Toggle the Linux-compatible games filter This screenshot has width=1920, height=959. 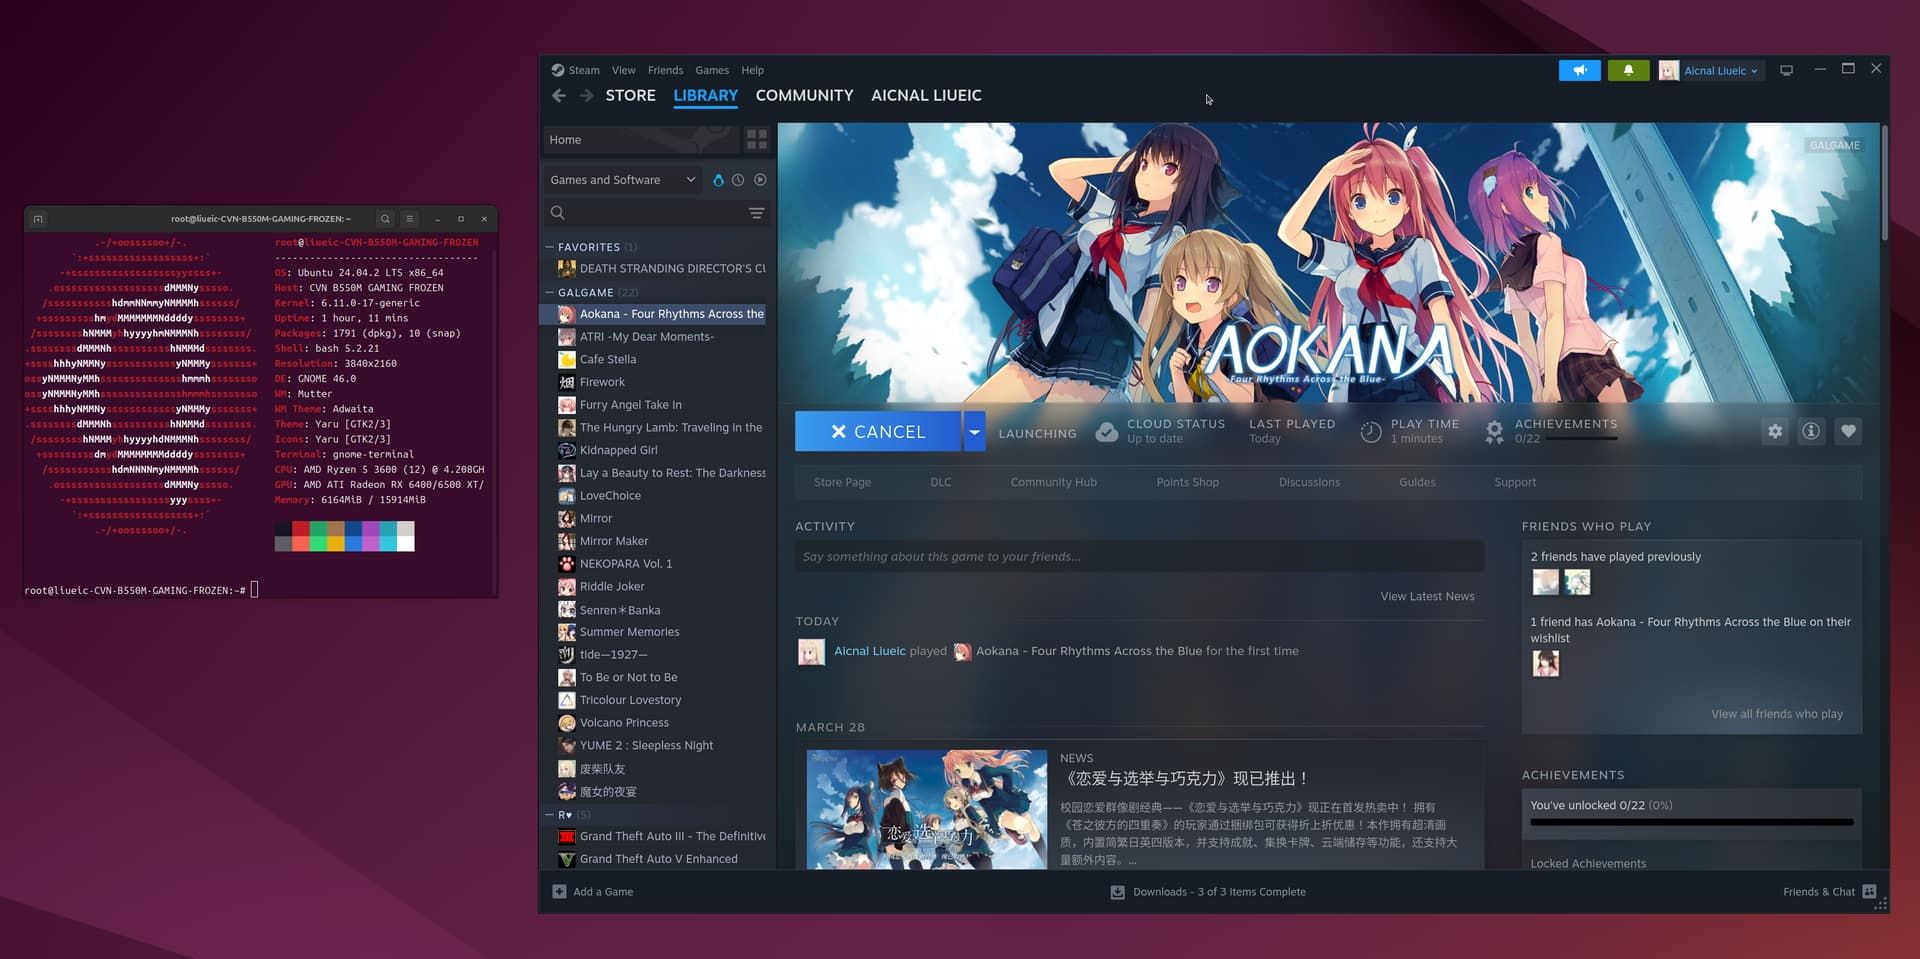[x=718, y=180]
